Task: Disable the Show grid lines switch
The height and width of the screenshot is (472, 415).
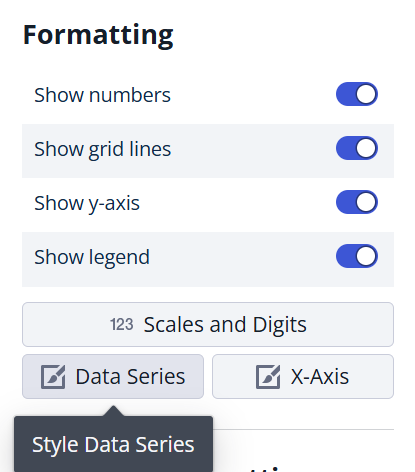Action: click(357, 148)
